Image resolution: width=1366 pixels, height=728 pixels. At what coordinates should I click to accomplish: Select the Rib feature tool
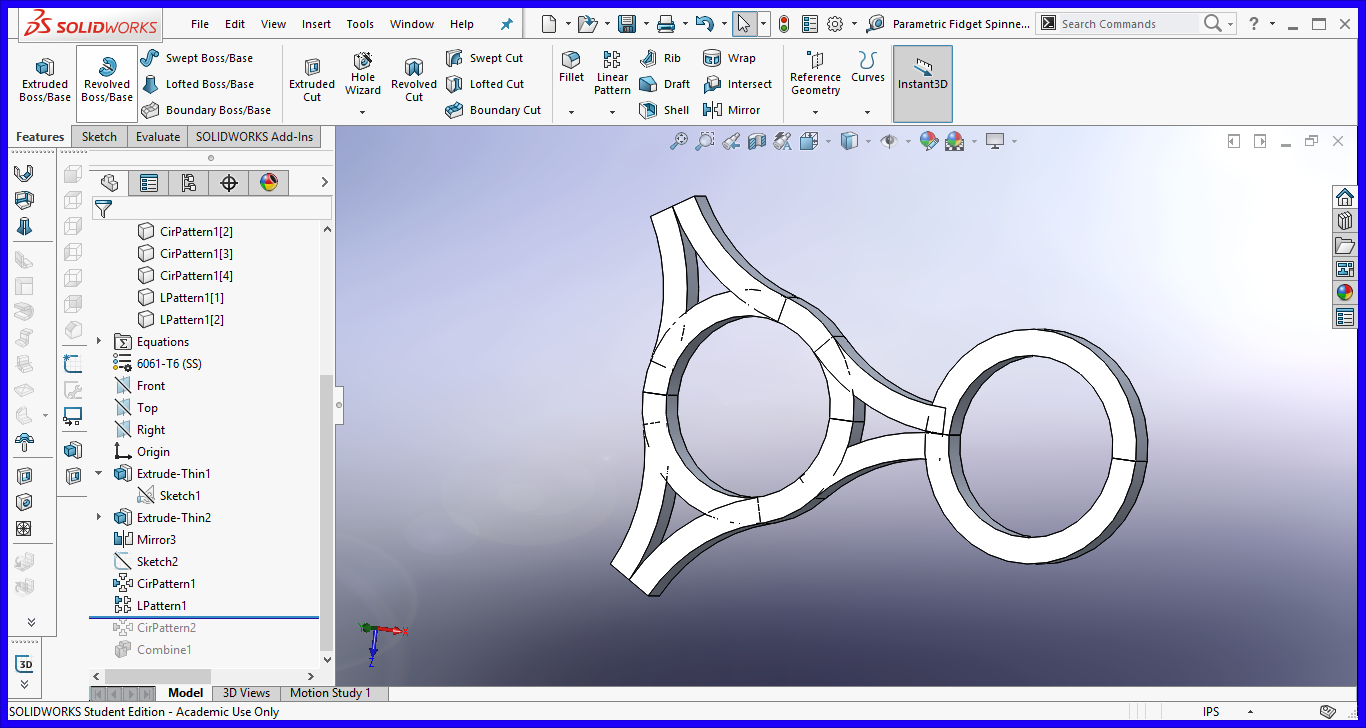661,57
